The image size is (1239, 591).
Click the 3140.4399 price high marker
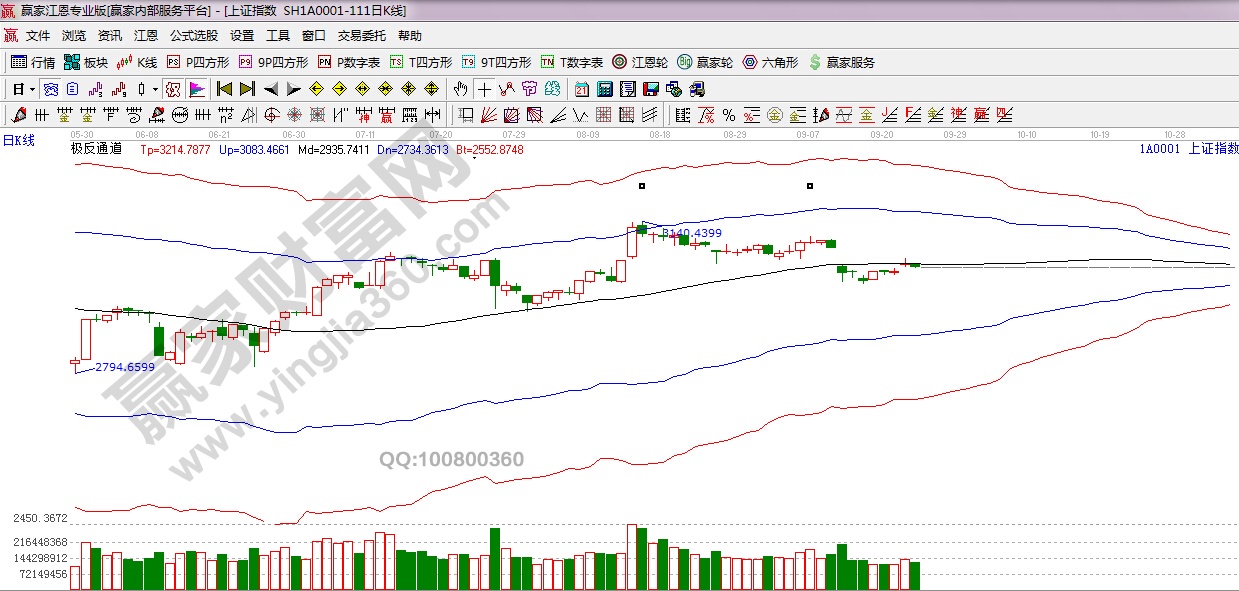tap(691, 233)
